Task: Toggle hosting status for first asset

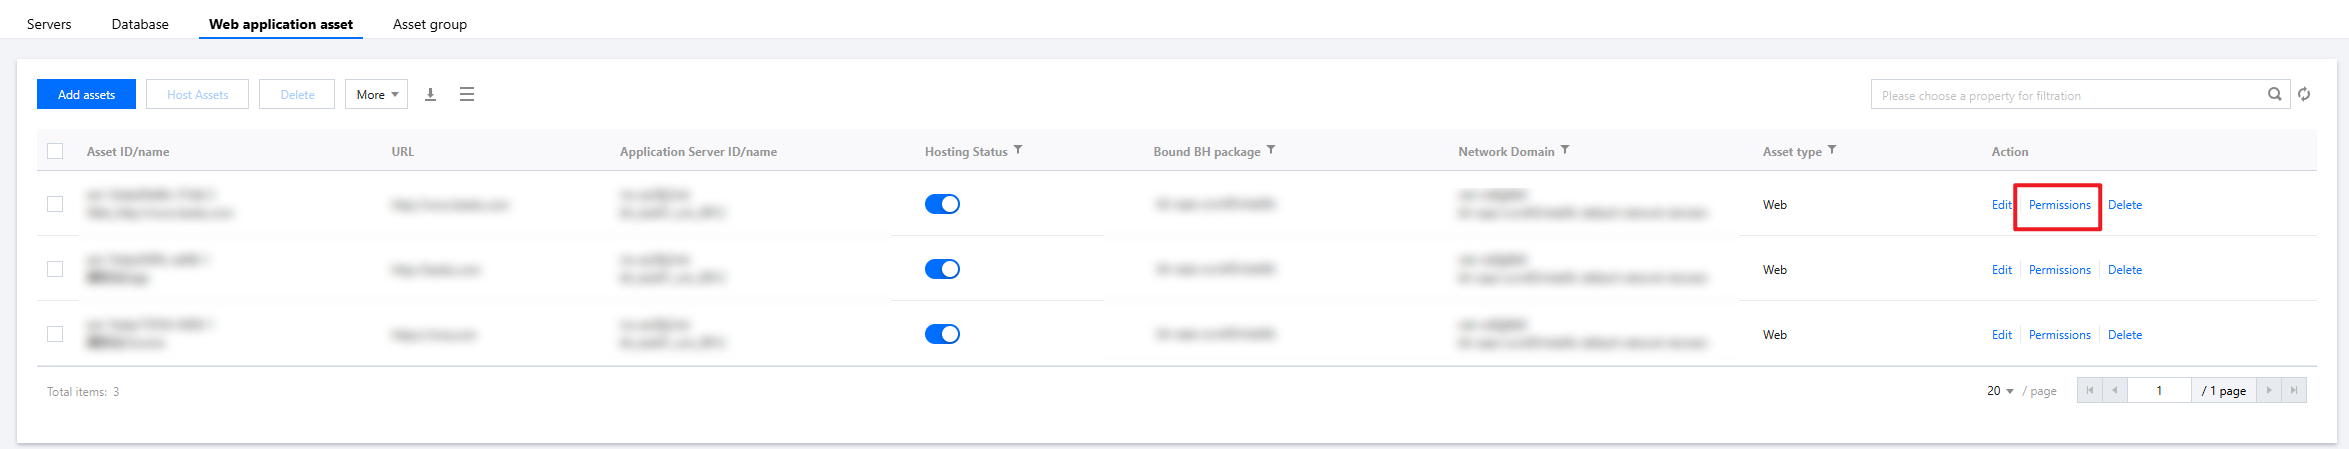Action: click(x=942, y=204)
